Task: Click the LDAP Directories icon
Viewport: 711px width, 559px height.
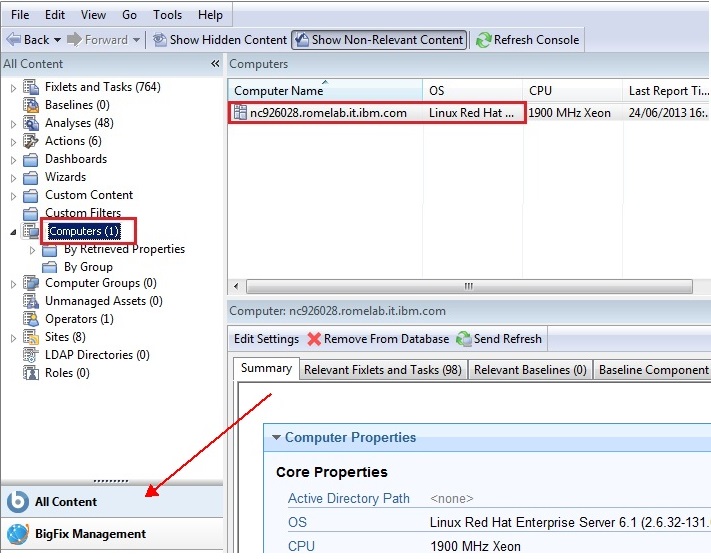Action: 31,355
